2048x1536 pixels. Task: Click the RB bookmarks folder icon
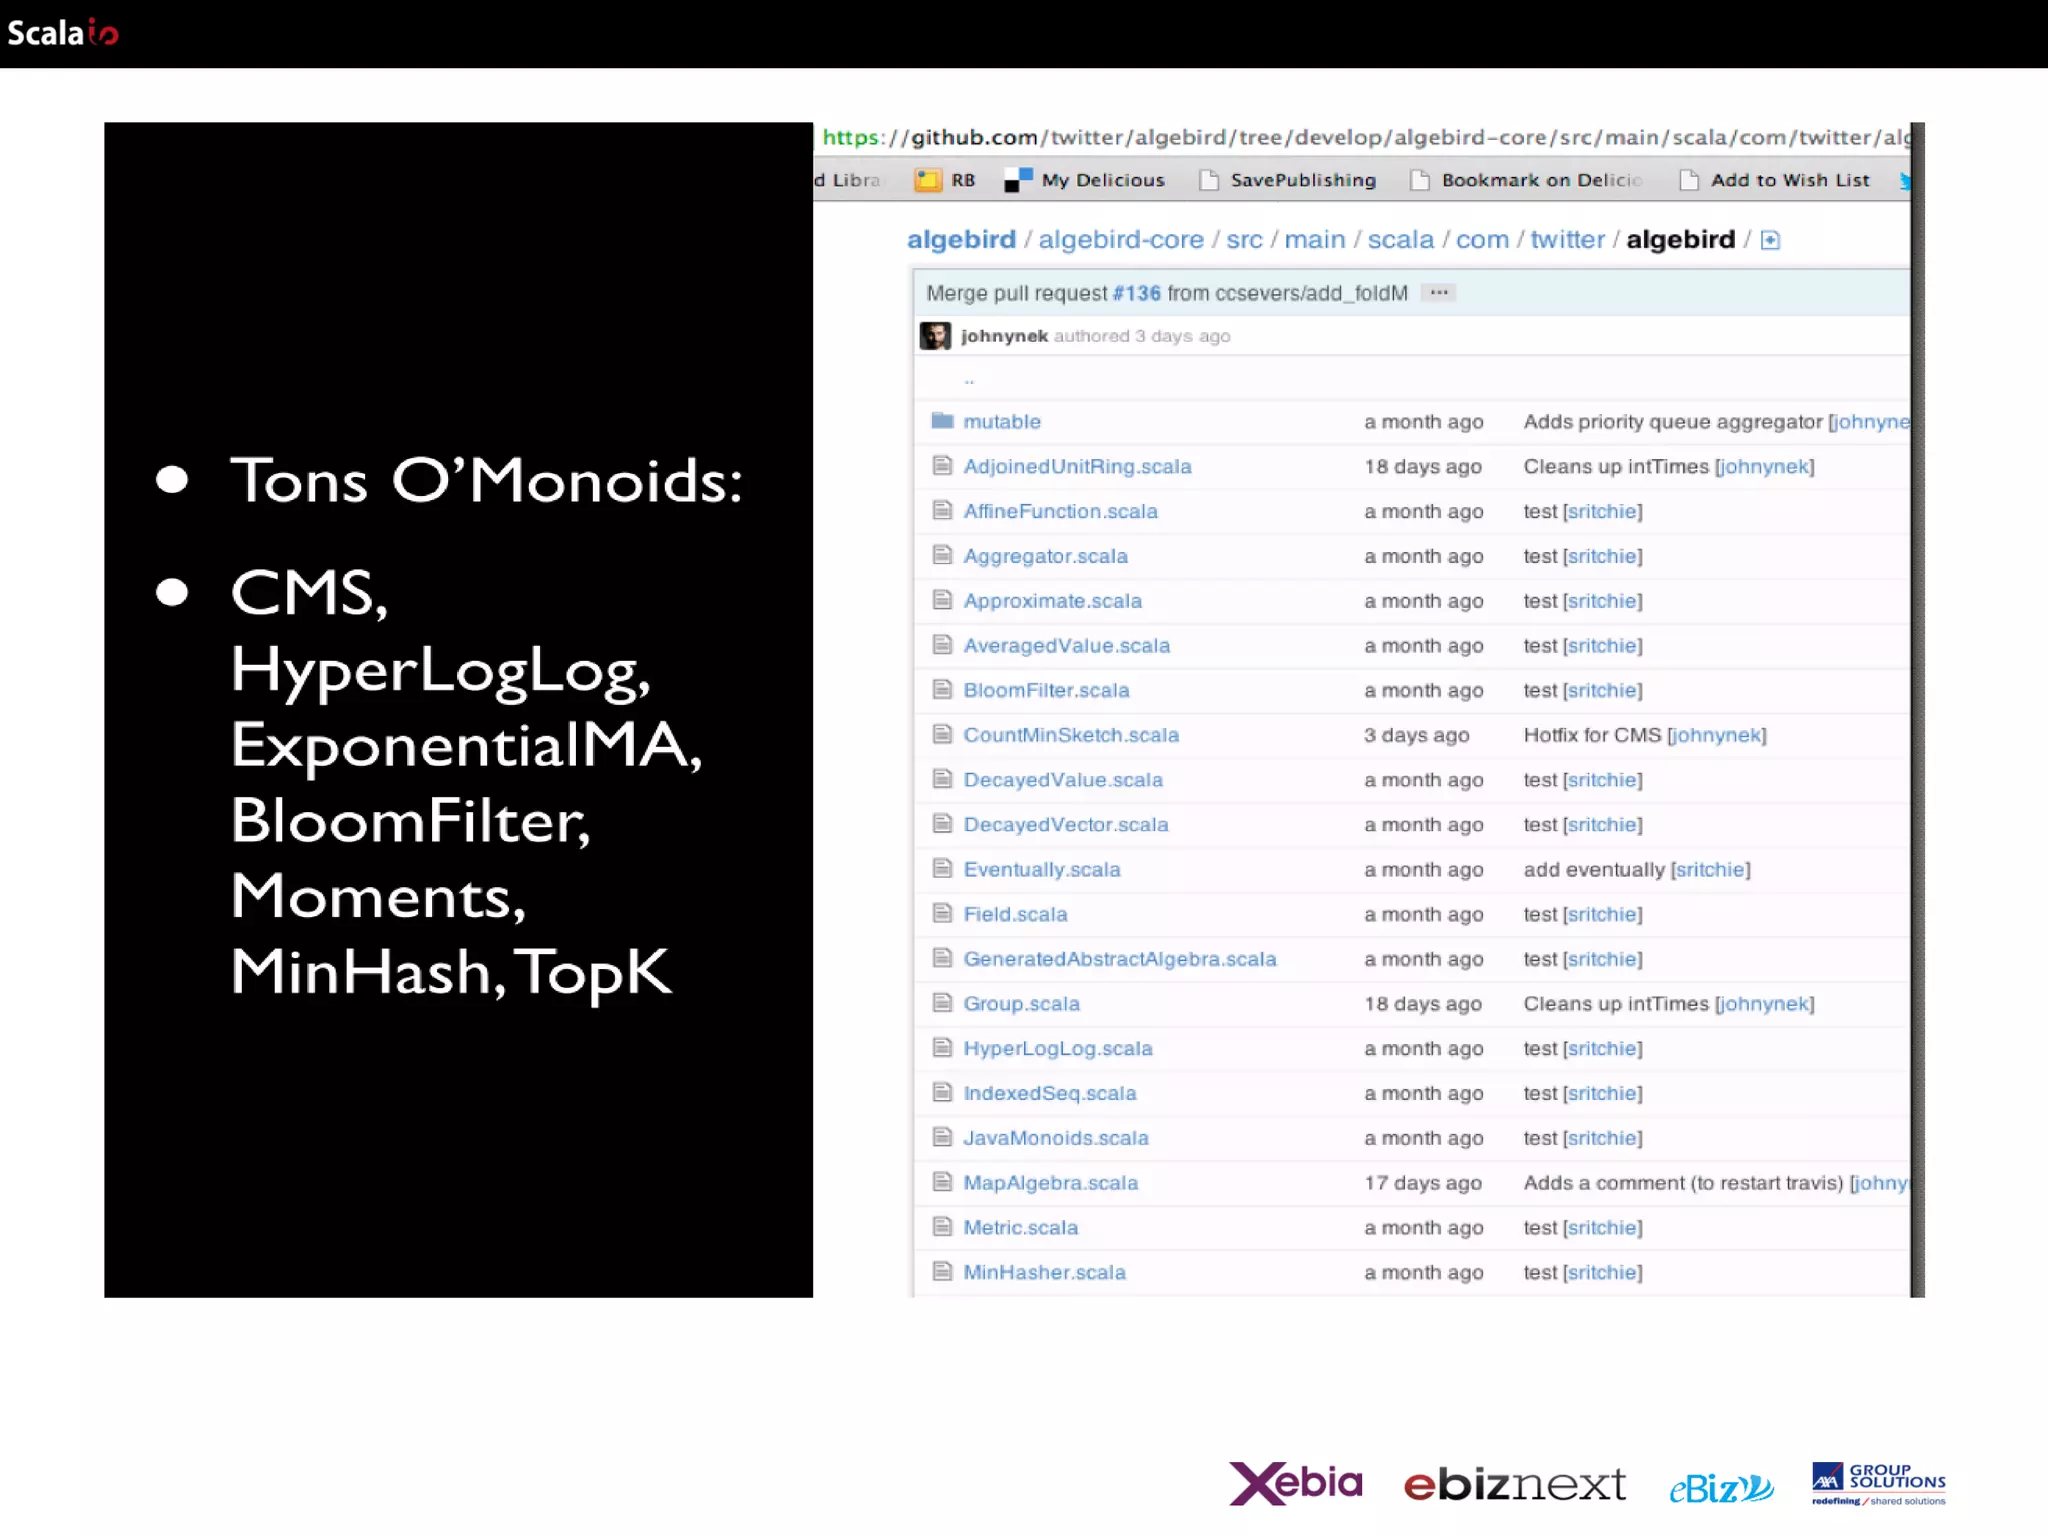[928, 180]
